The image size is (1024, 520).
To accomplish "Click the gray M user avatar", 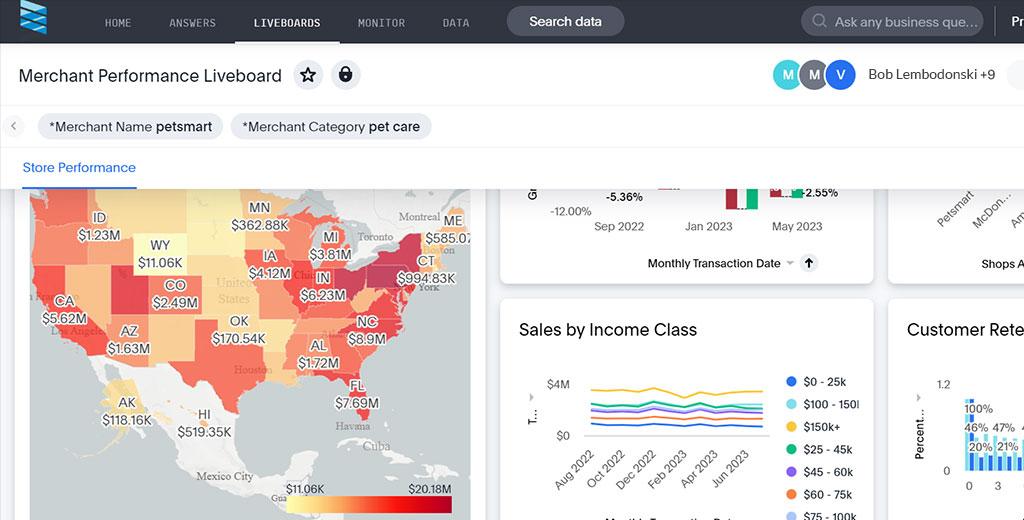I will [x=814, y=74].
